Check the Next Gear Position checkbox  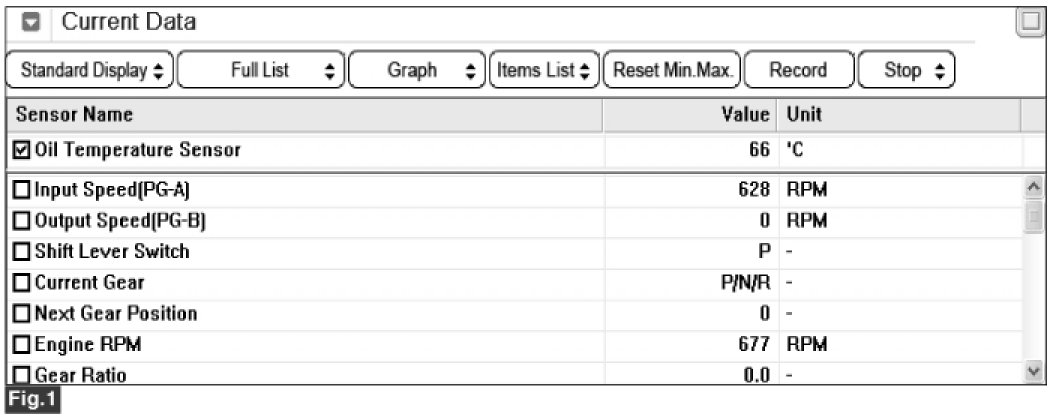tap(21, 314)
